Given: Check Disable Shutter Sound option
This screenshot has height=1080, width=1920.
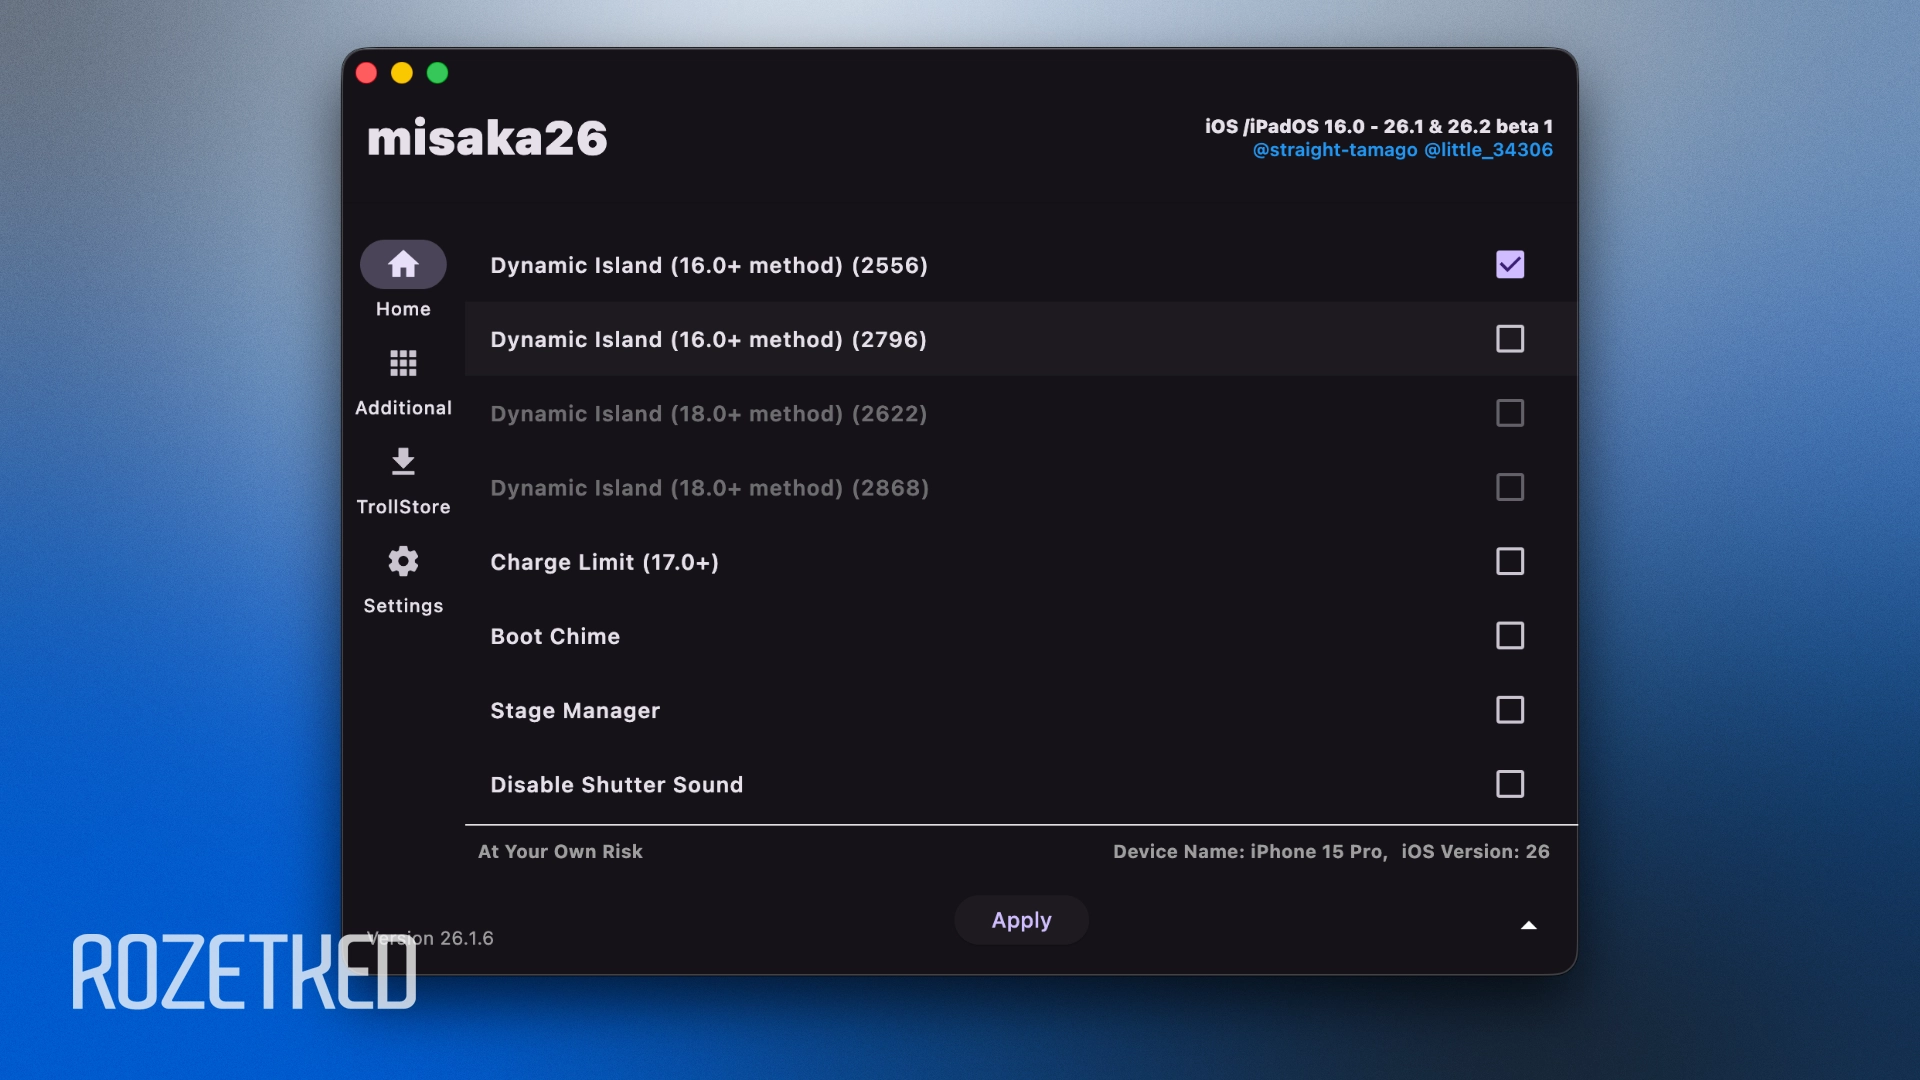Looking at the screenshot, I should (1509, 784).
